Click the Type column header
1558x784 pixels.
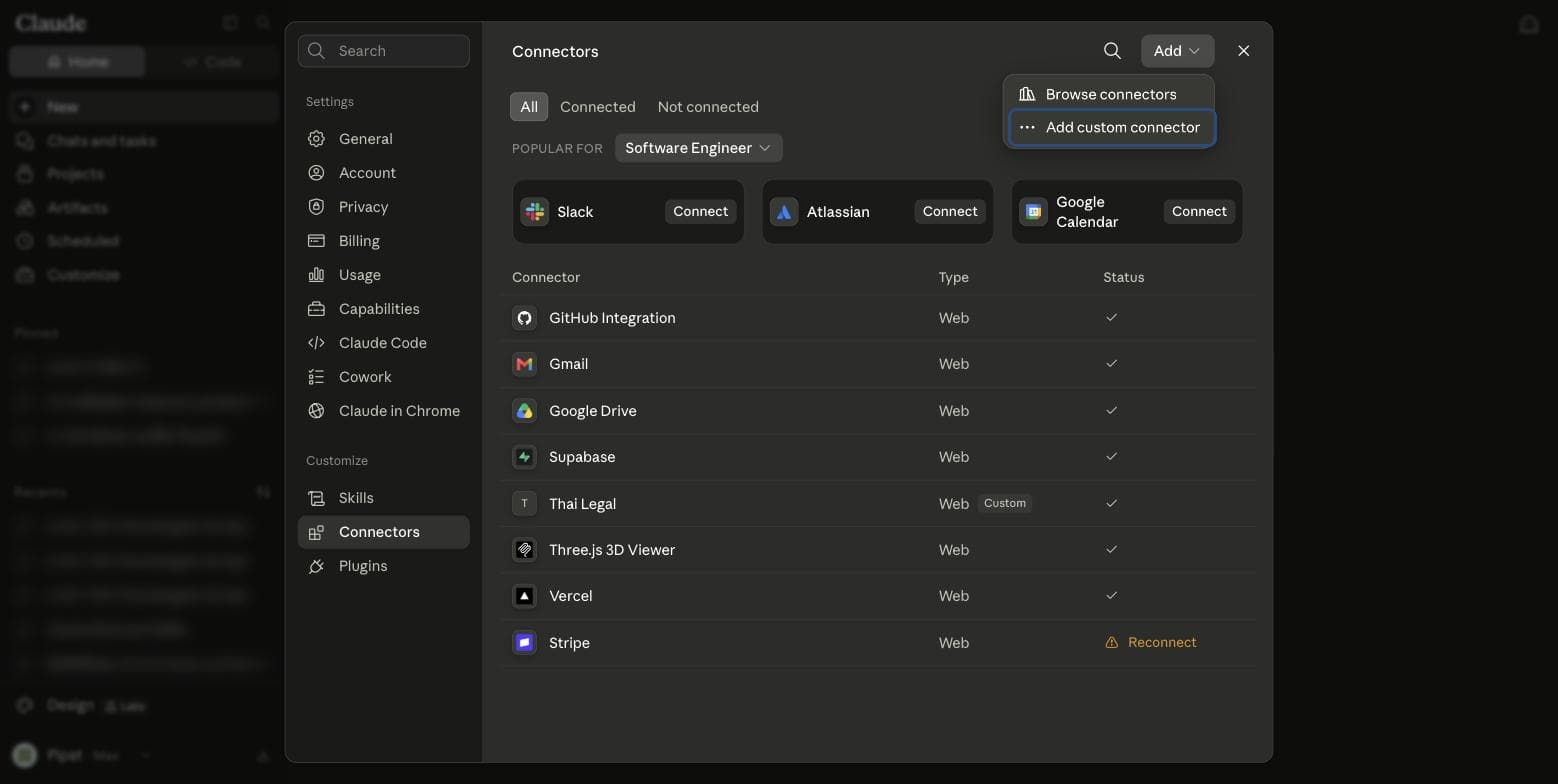(x=953, y=277)
